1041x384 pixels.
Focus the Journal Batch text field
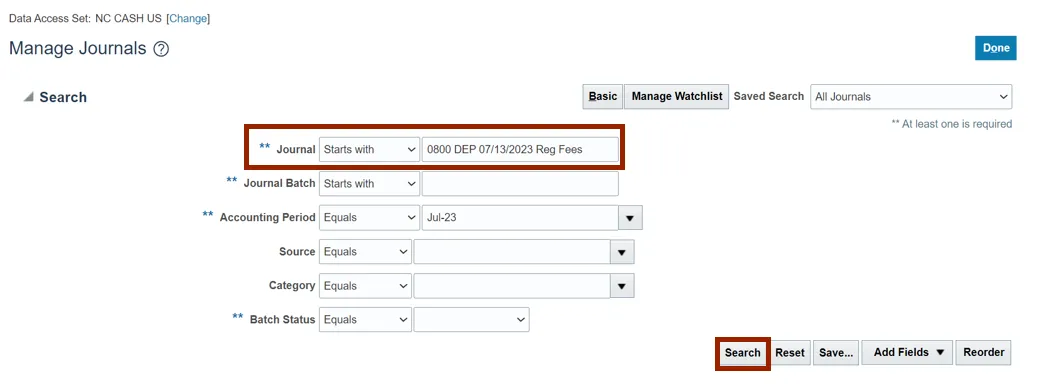coord(520,183)
